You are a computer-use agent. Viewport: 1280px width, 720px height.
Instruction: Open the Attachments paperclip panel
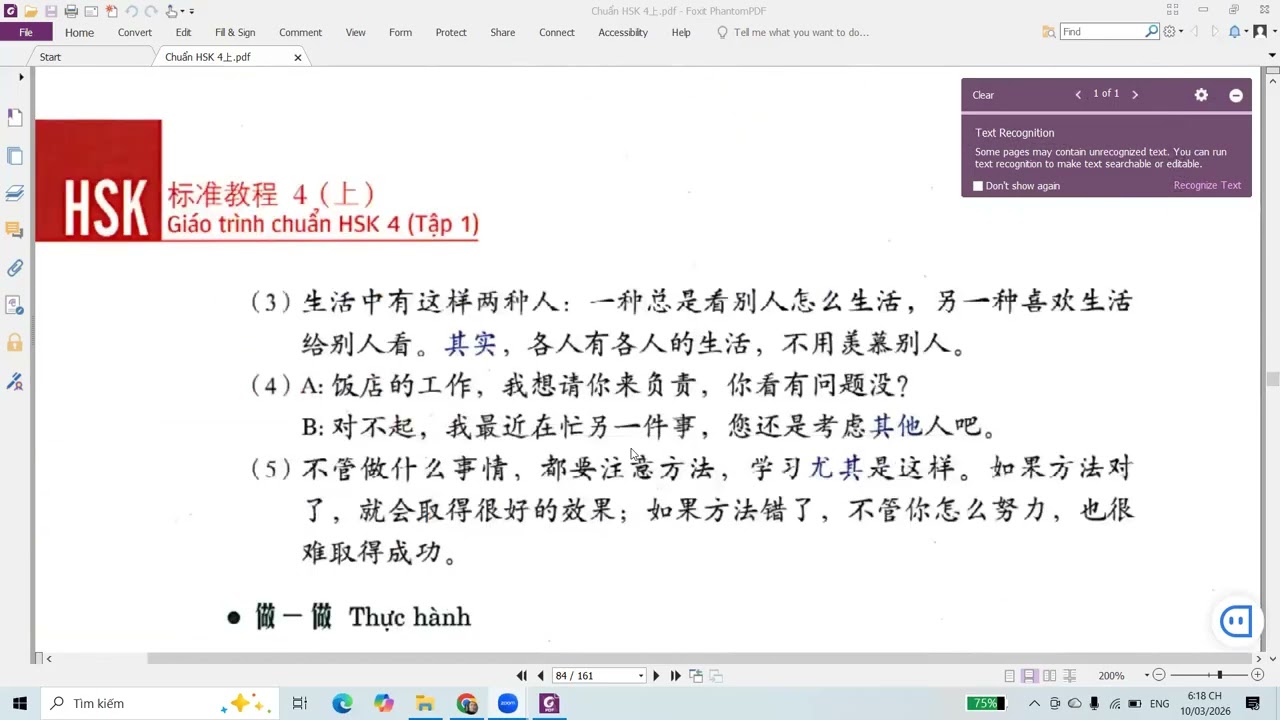pos(14,268)
